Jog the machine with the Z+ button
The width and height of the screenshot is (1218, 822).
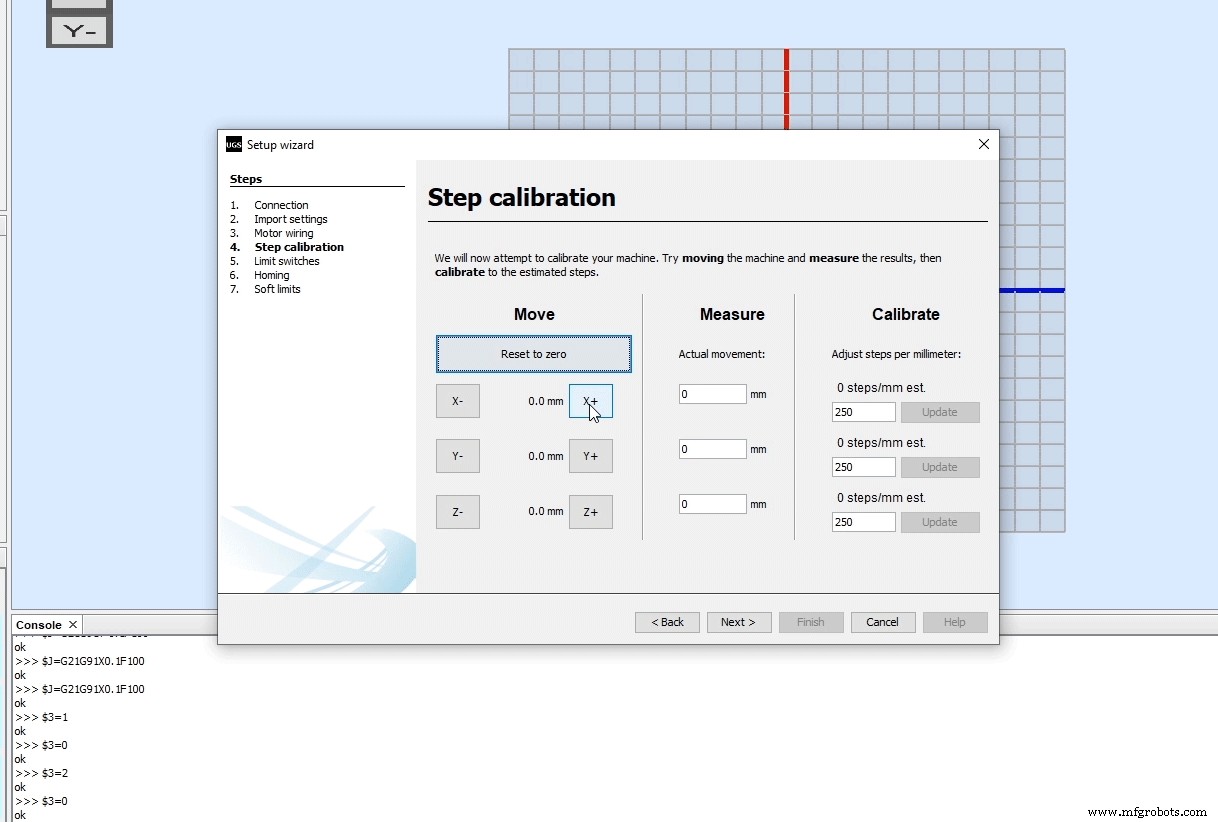point(591,511)
